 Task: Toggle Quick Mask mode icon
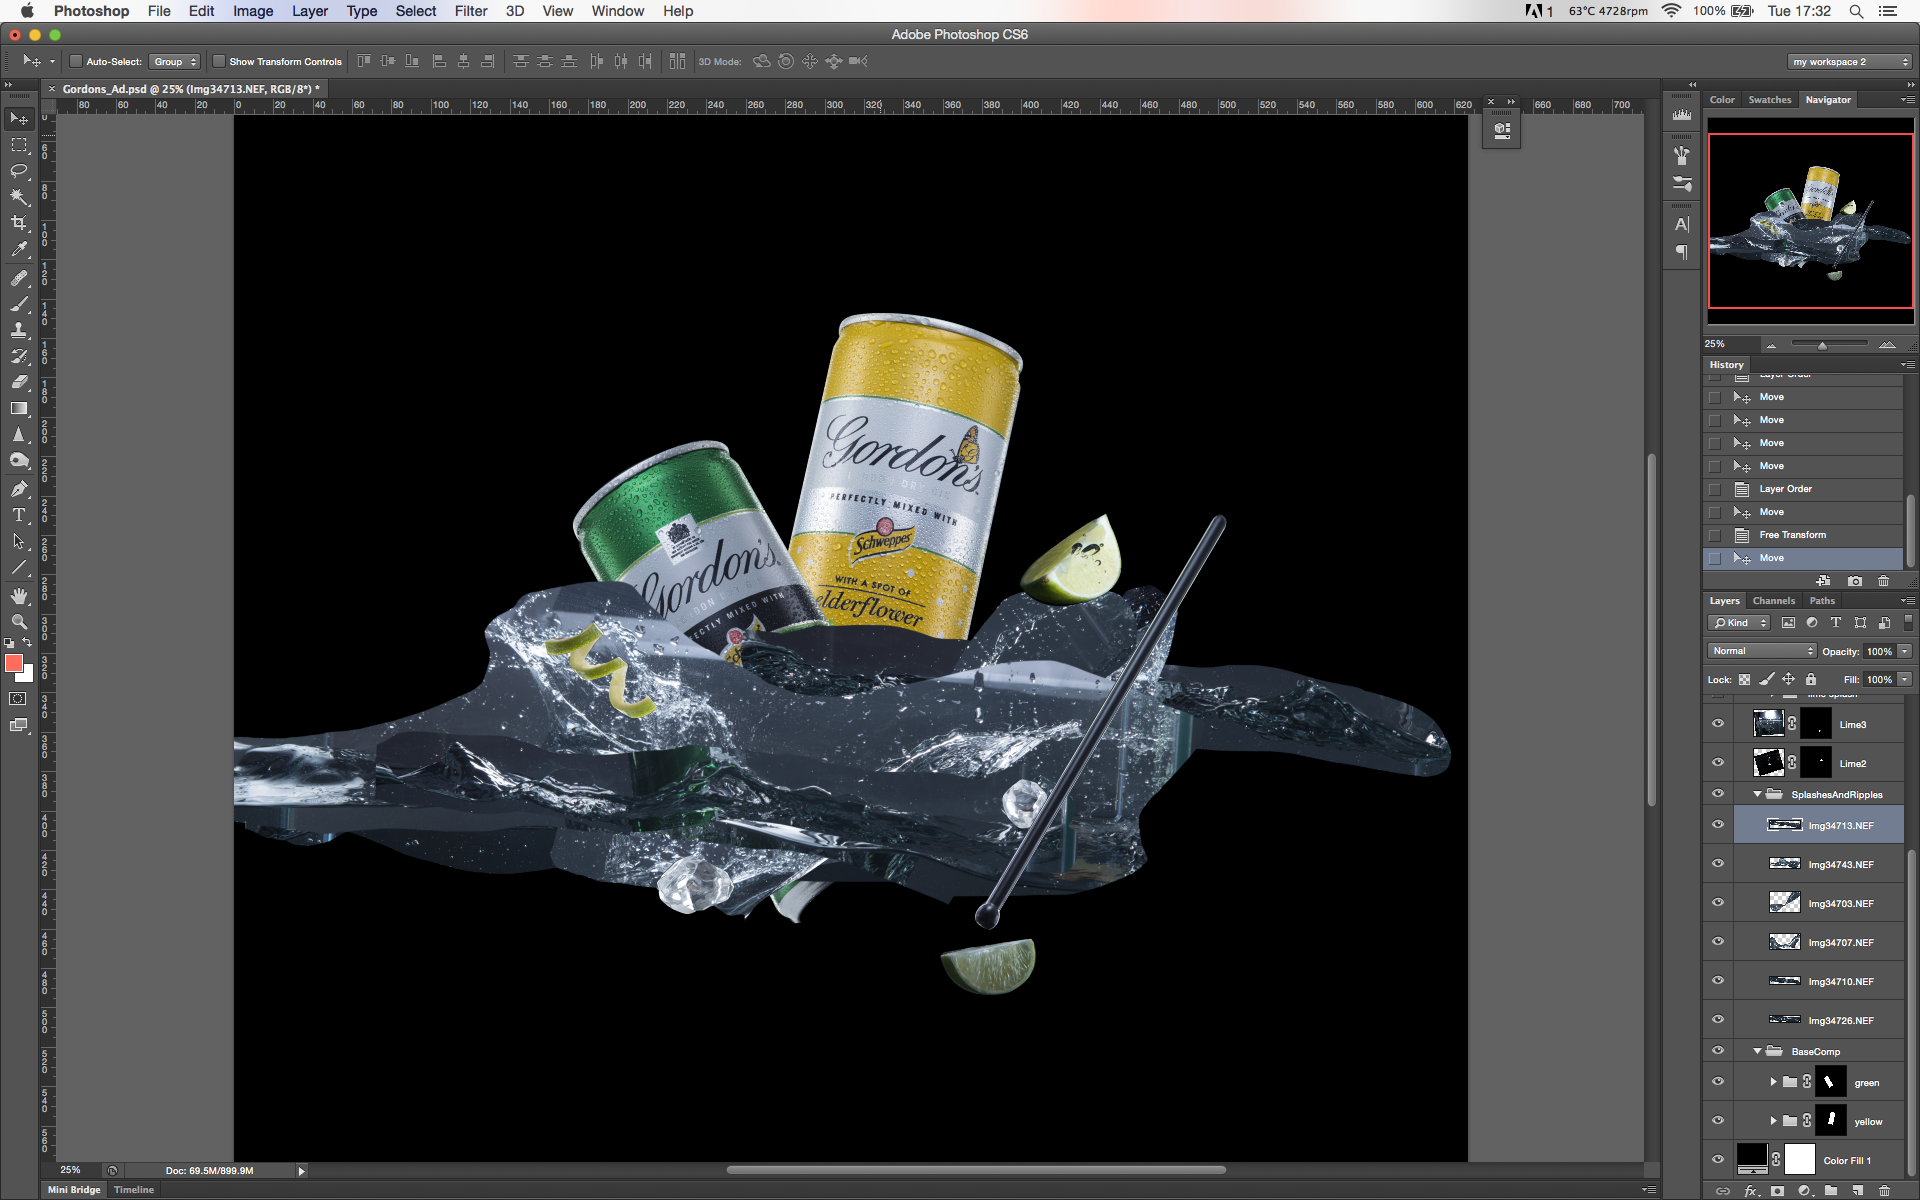tap(18, 699)
